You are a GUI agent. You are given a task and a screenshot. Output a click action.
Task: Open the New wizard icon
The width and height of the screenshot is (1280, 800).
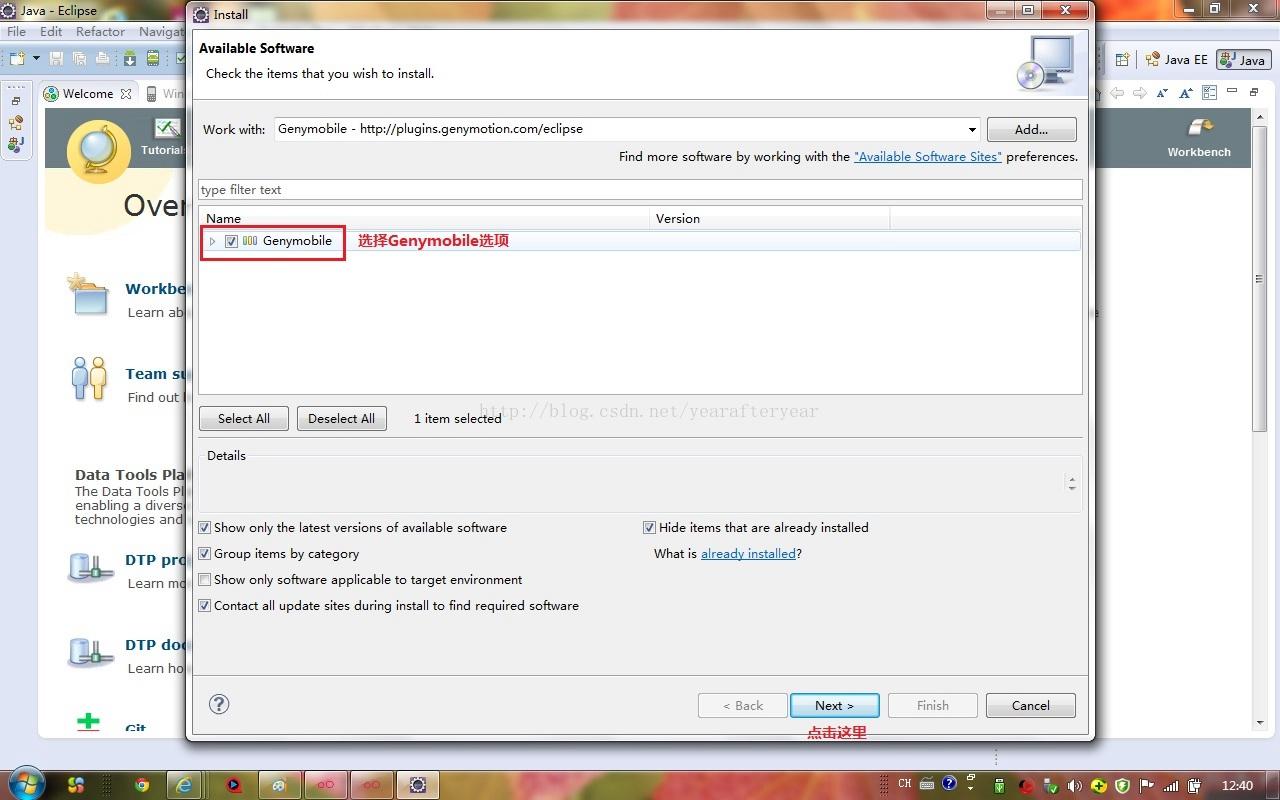17,58
